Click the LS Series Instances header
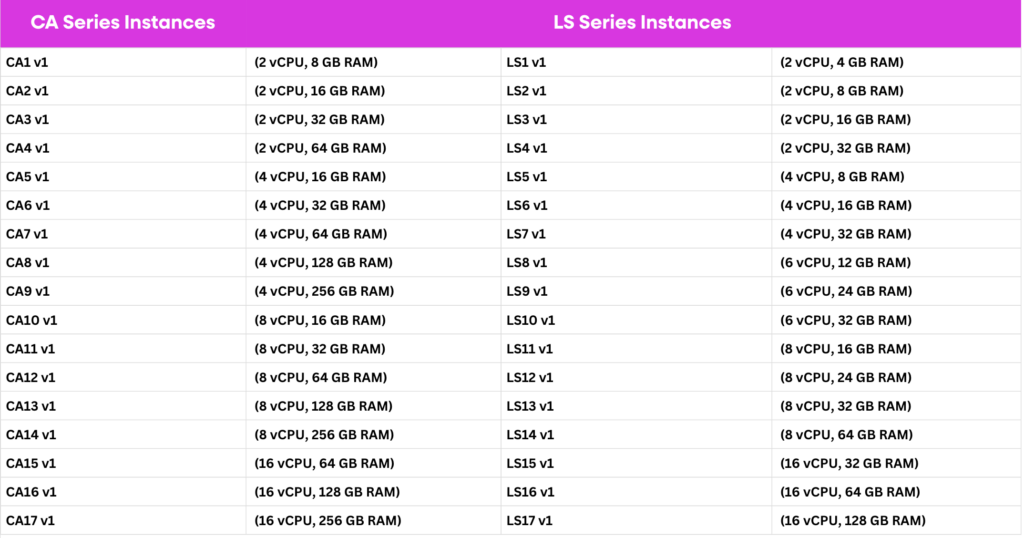This screenshot has height=538, width=1024. click(x=642, y=22)
